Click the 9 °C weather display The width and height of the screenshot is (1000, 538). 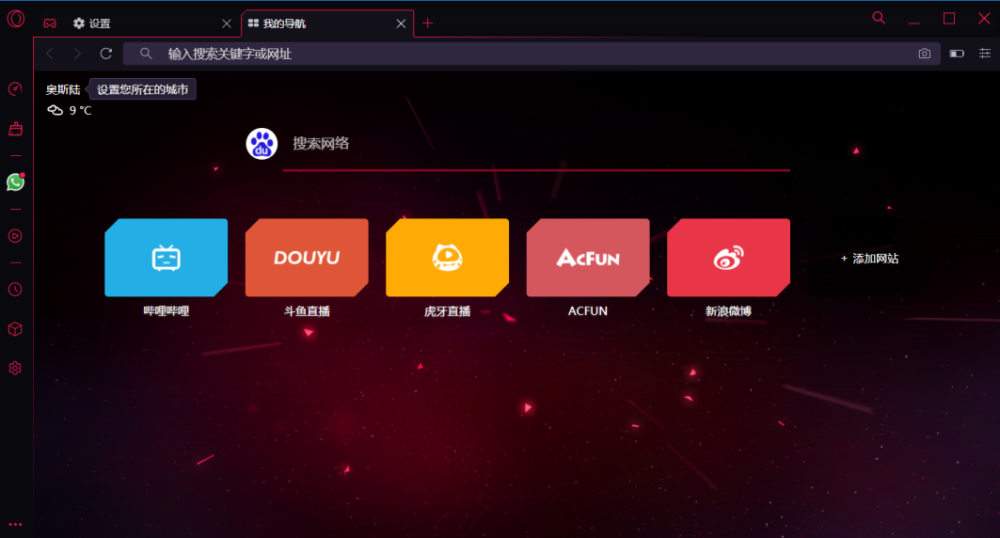(70, 110)
